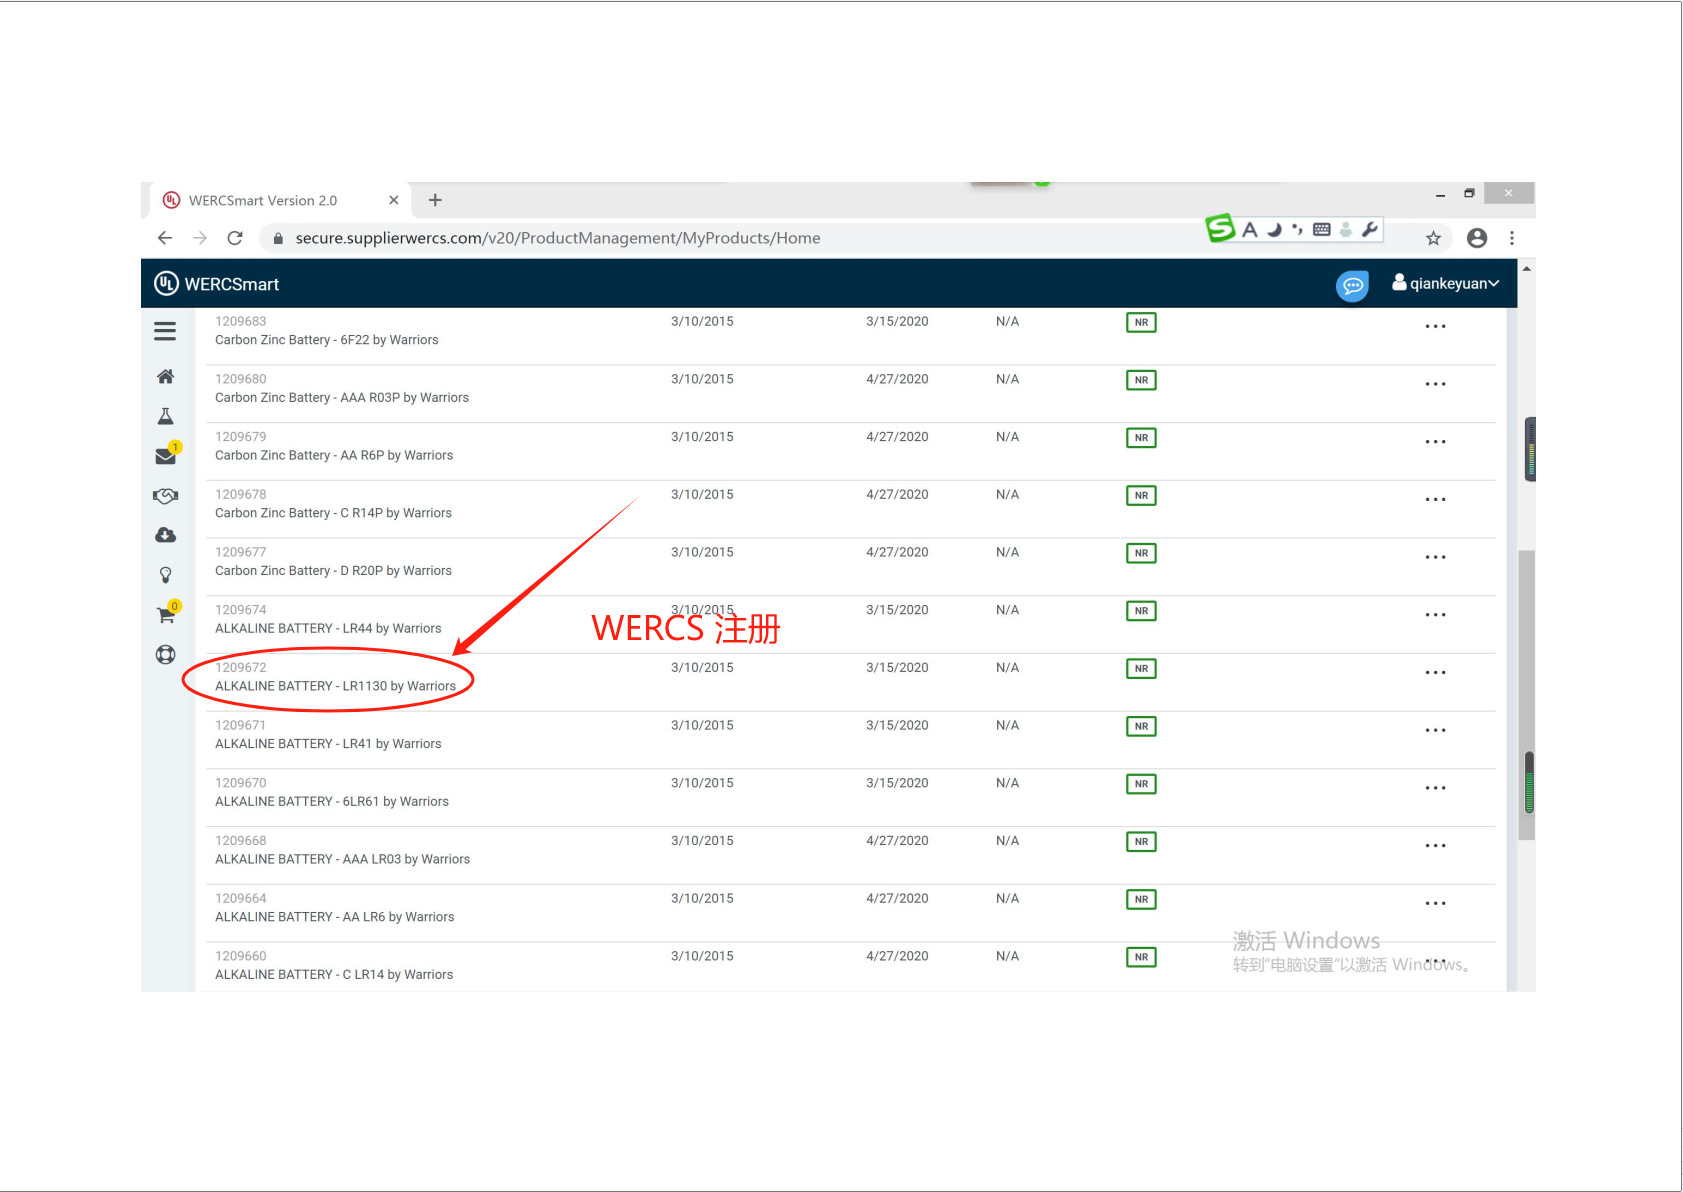This screenshot has height=1192, width=1683.
Task: Open the browser profile account icon
Action: (x=1477, y=238)
